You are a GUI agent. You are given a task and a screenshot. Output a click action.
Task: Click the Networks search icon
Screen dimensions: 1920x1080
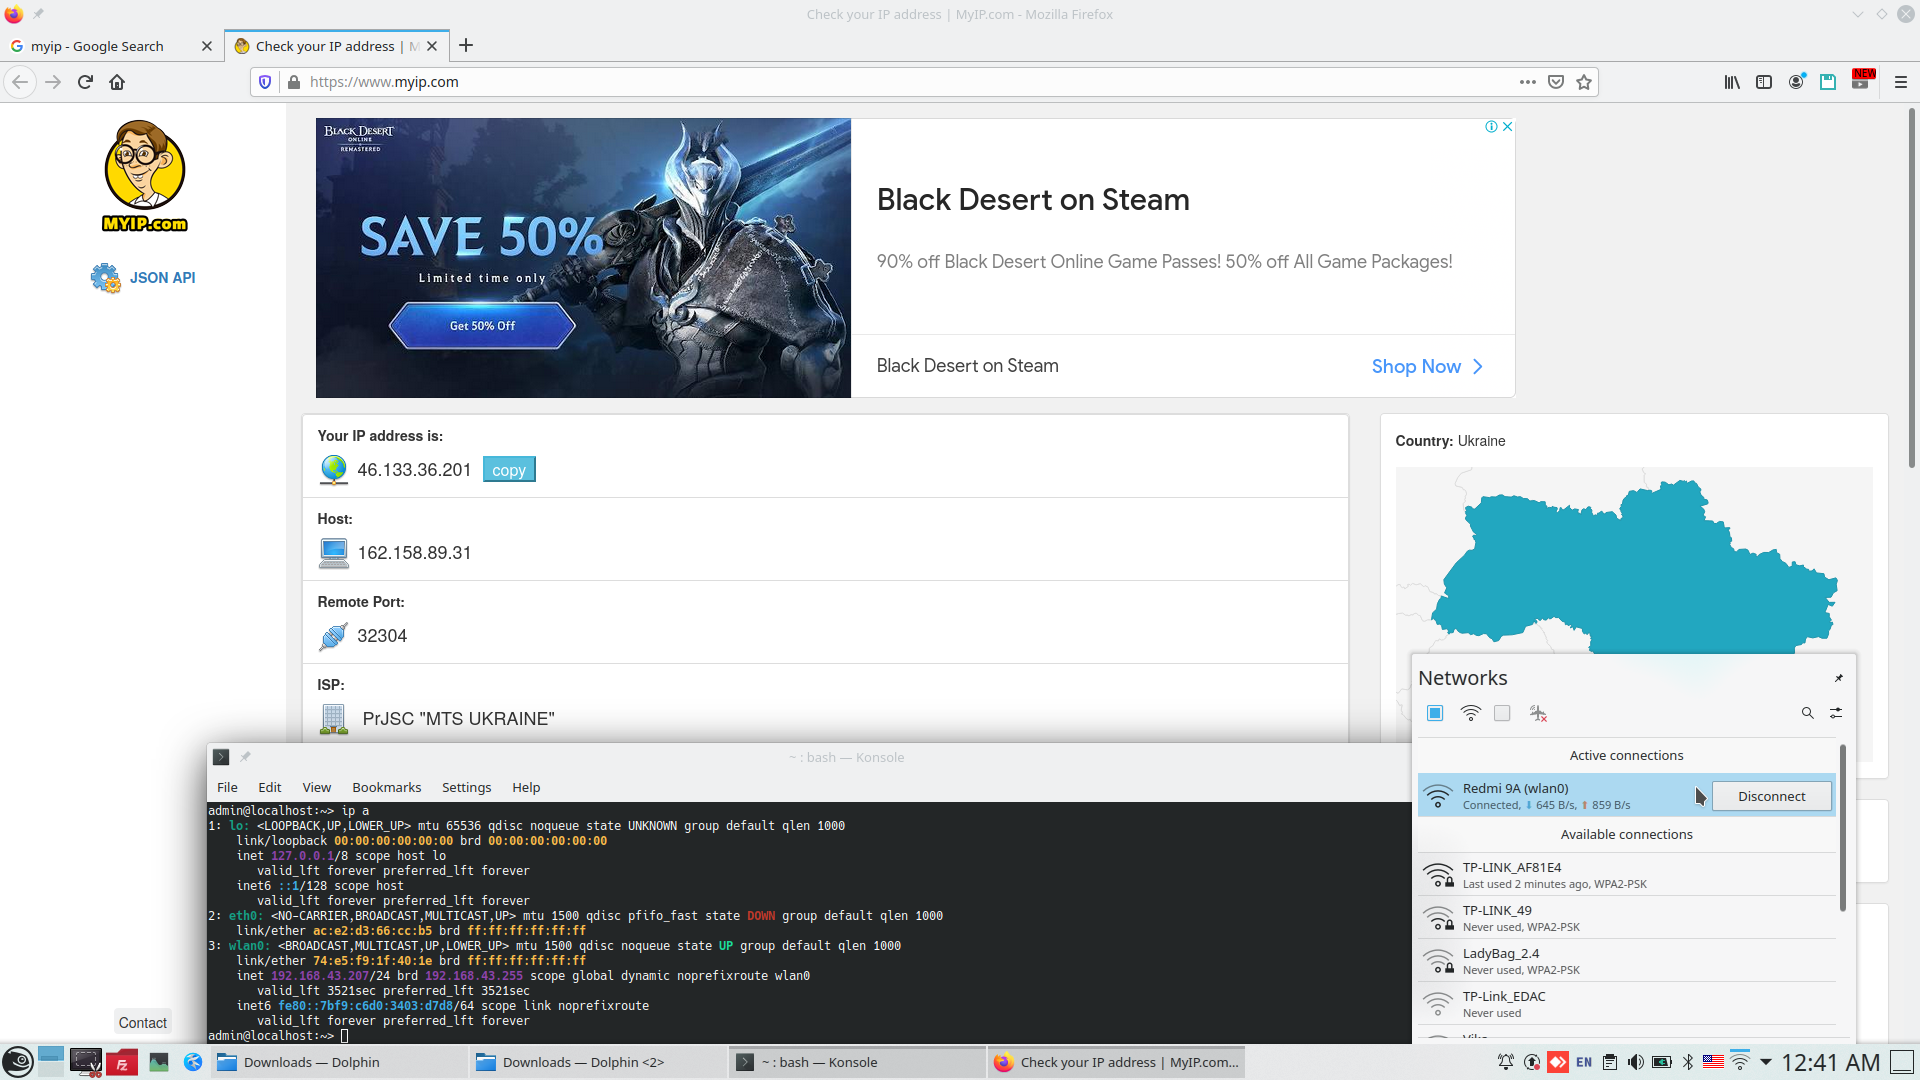[x=1807, y=713]
